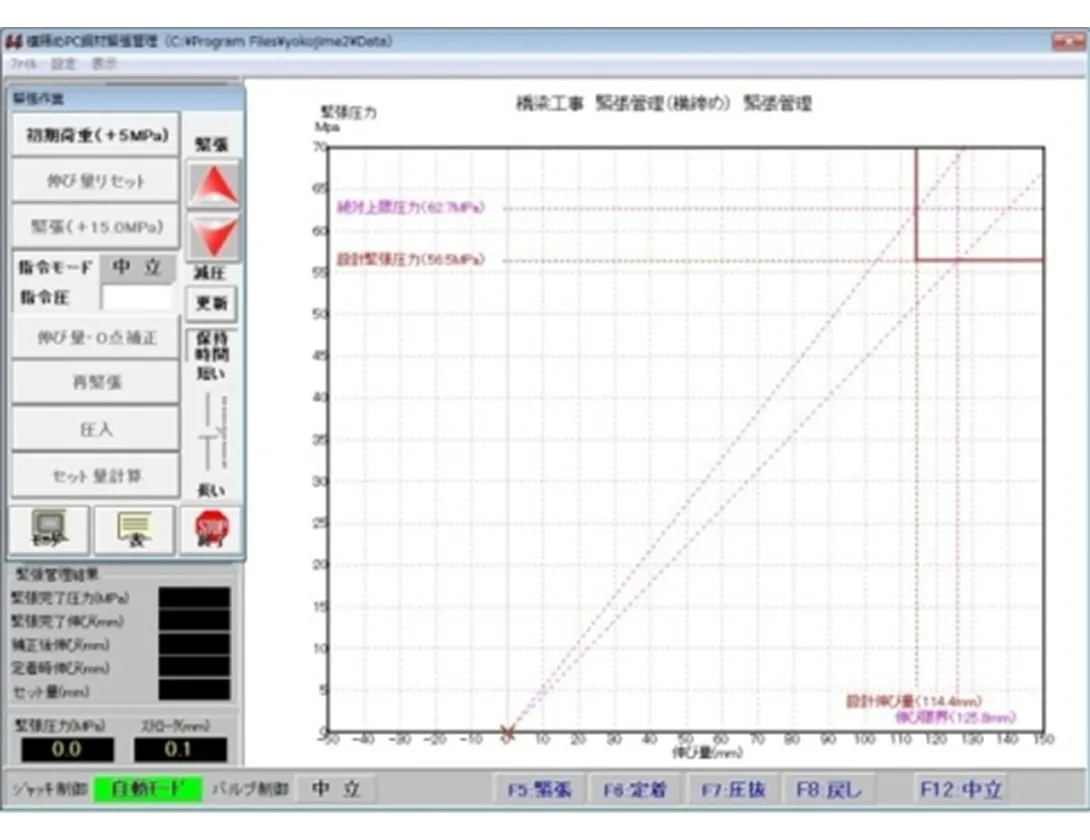Switch バルブ制御 from 中立
1090x840 pixels.
[334, 789]
